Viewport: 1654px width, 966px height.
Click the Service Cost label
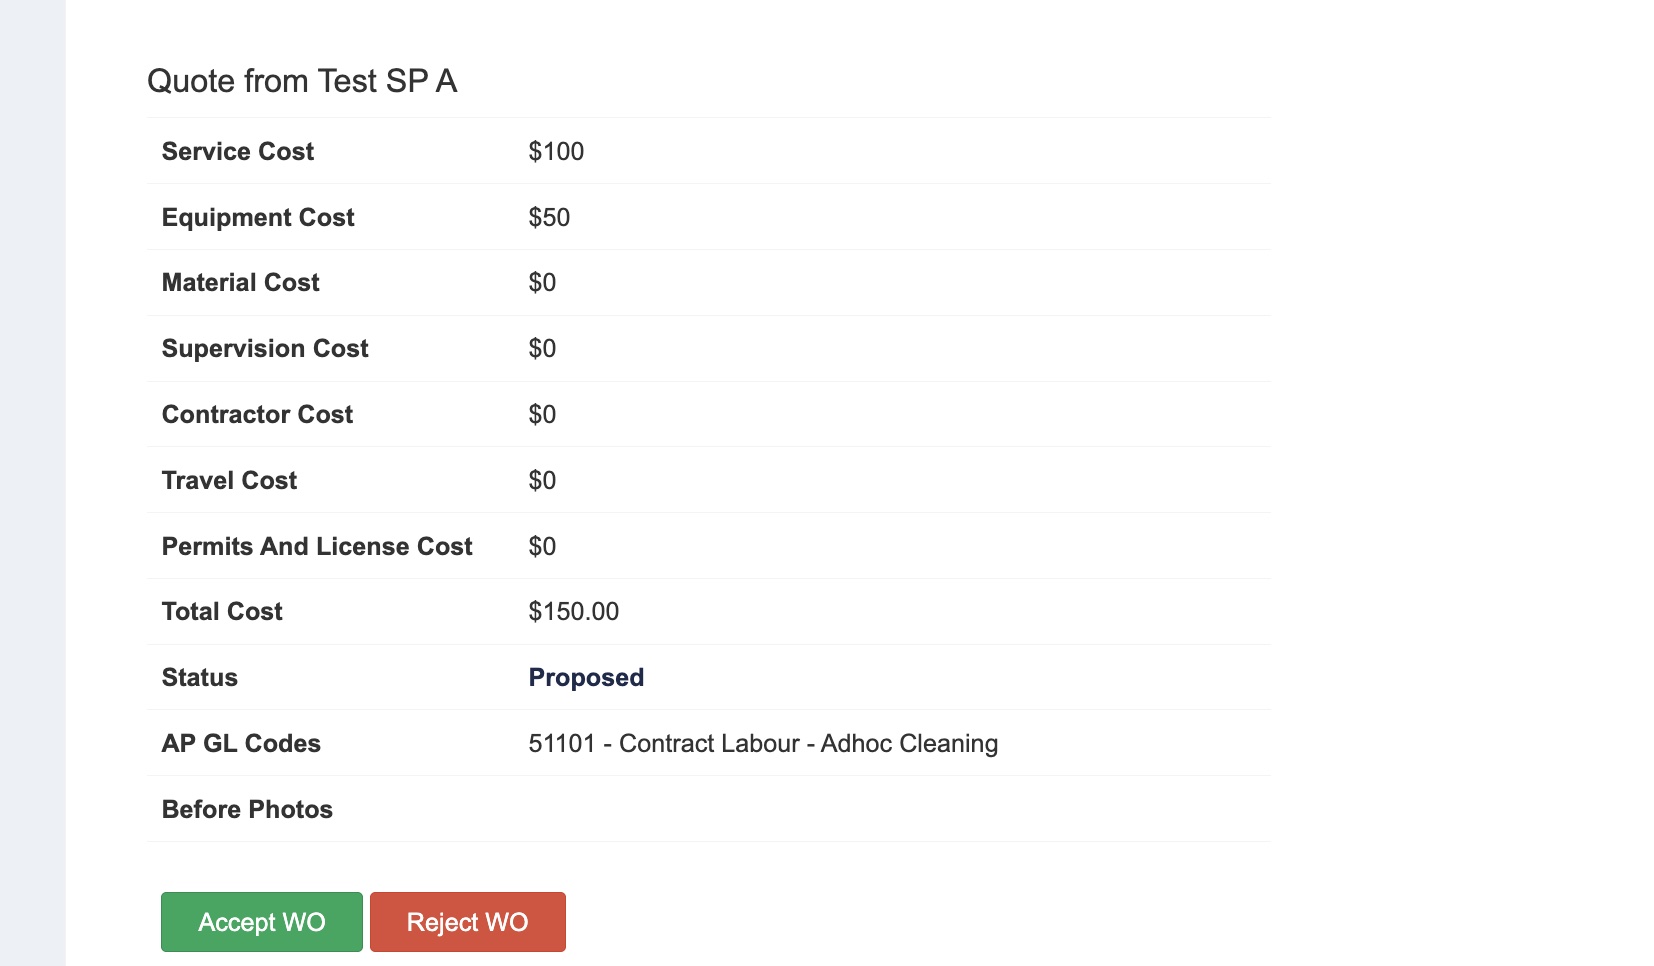coord(238,152)
